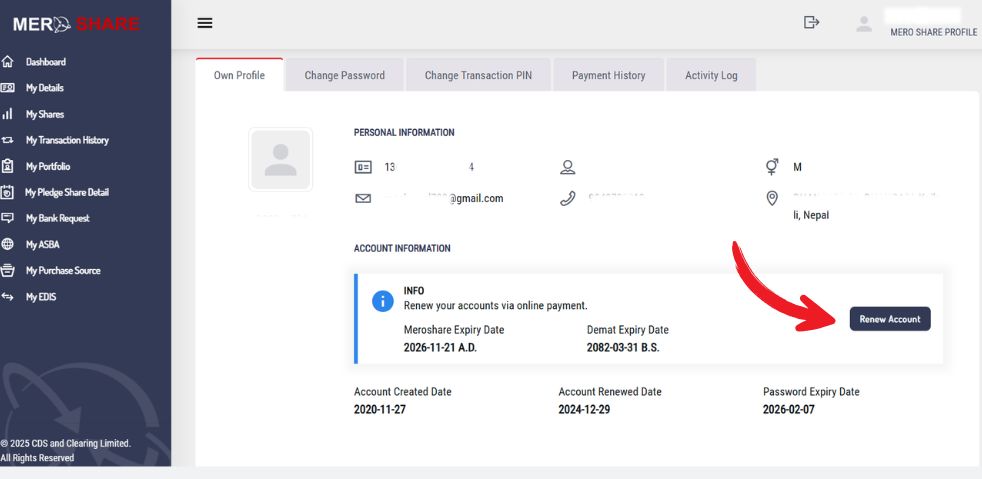Screen dimensions: 982x479
Task: Click account renewed date 2024-12-29
Action: 584,409
